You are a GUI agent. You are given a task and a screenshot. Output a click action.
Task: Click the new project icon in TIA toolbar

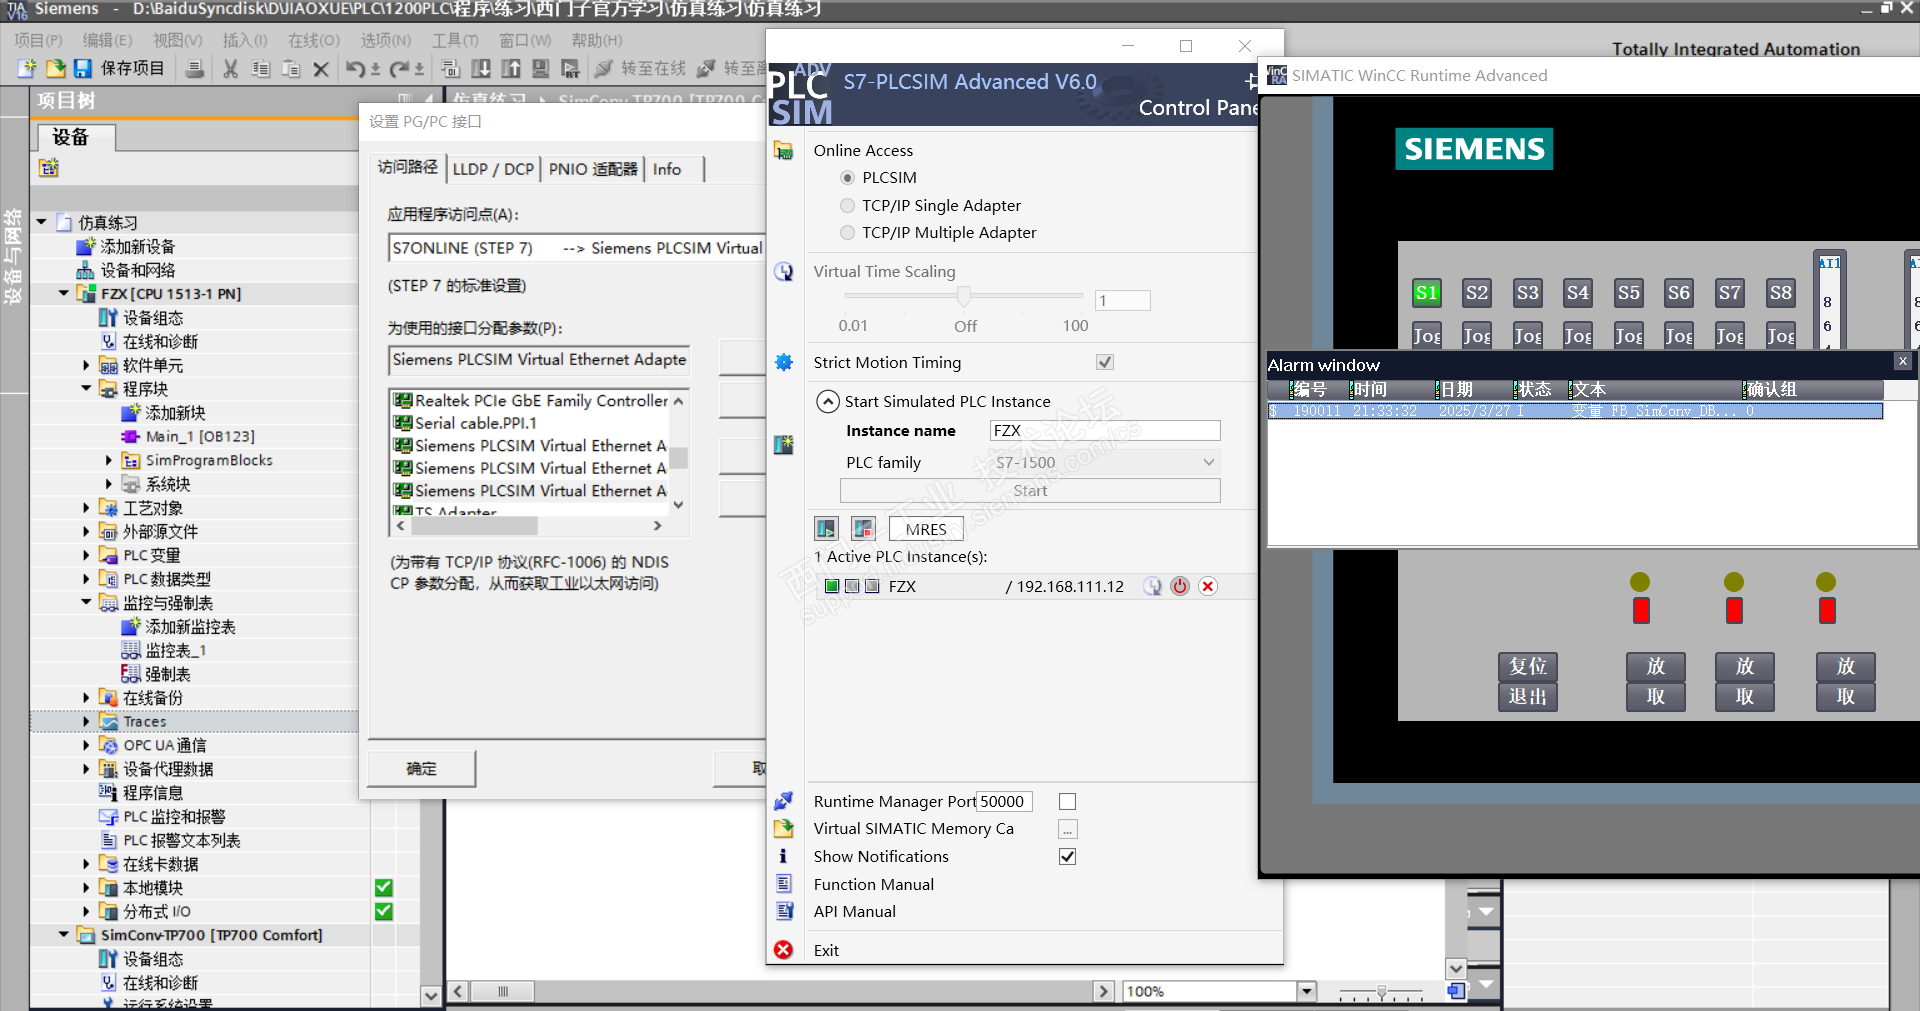(27, 68)
